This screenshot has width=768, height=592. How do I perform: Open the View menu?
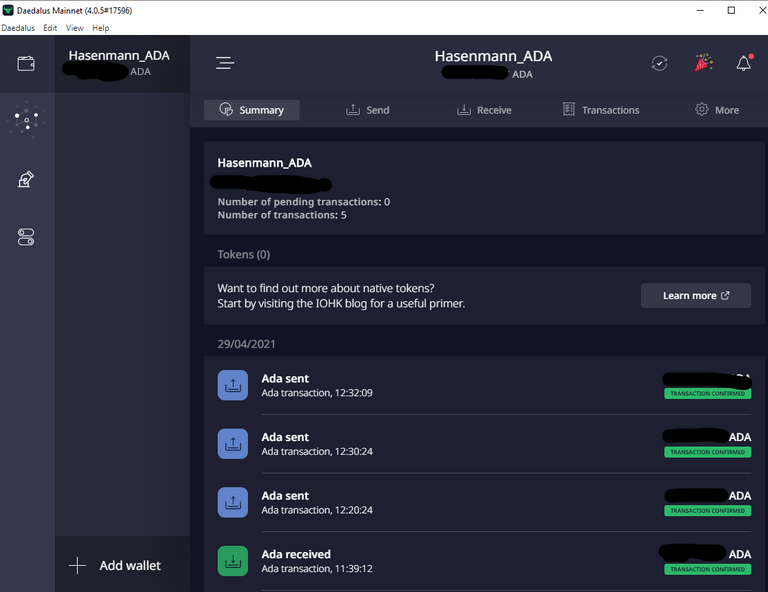point(74,28)
